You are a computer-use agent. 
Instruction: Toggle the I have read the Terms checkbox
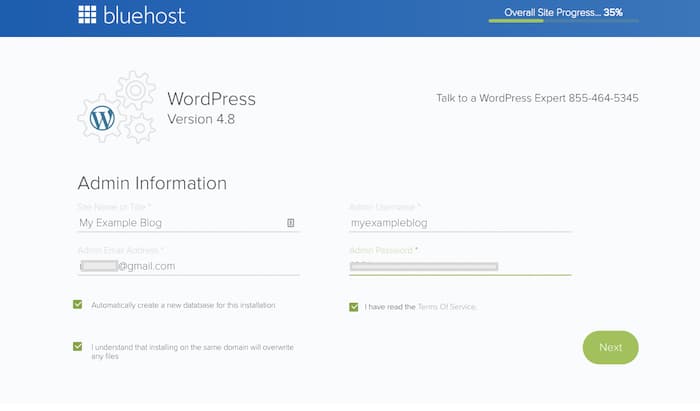(354, 307)
